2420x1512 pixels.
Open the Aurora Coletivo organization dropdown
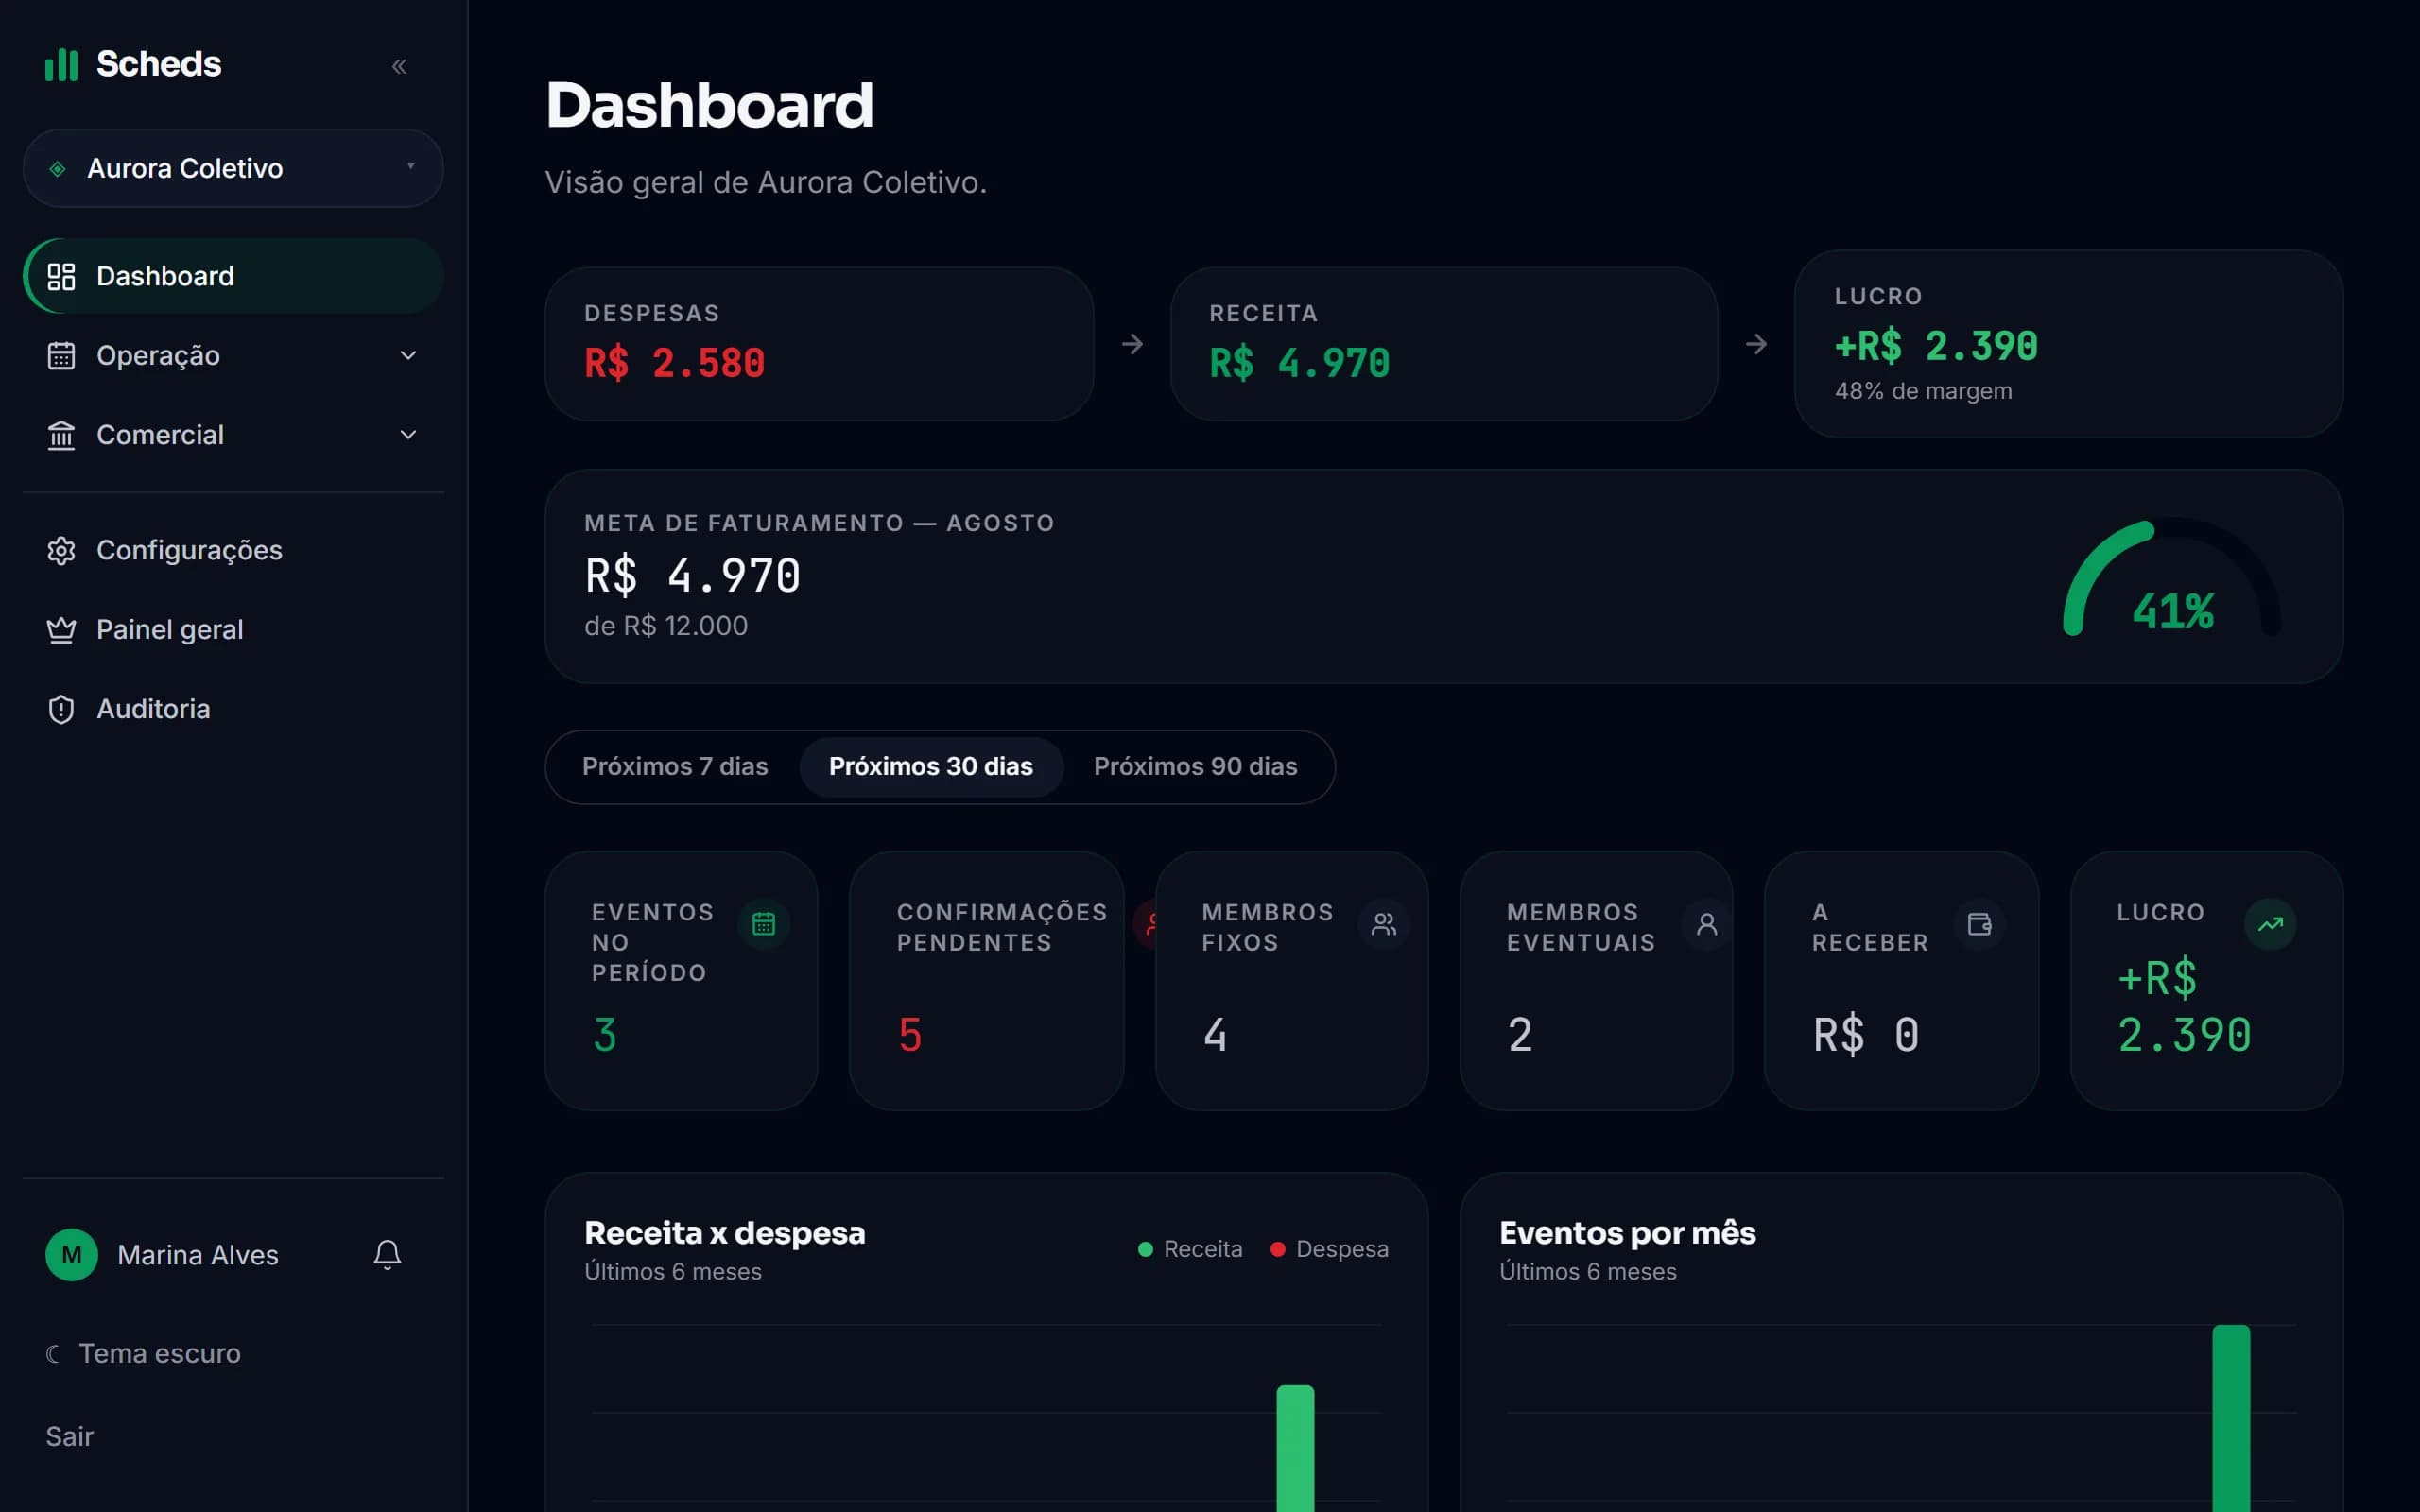coord(233,168)
